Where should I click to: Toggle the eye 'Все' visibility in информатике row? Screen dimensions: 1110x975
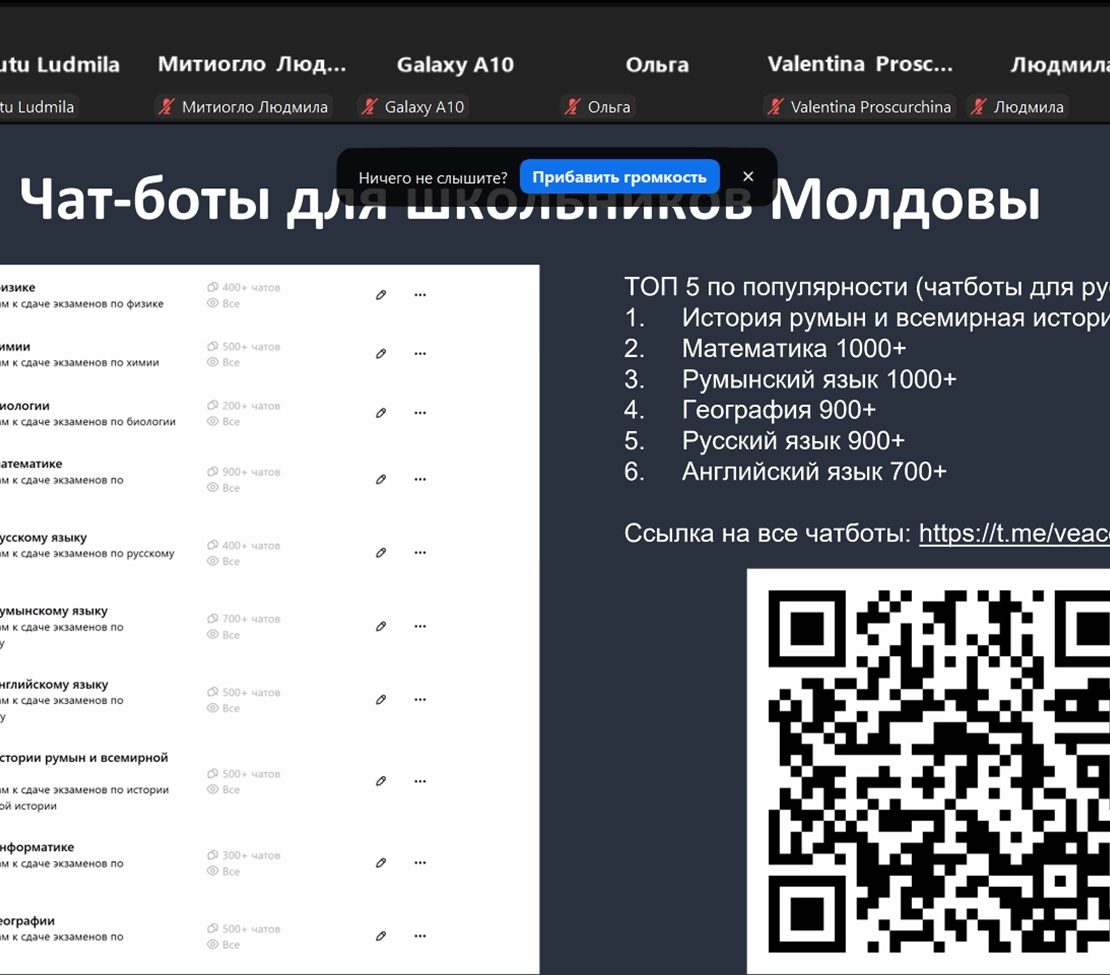coord(223,871)
